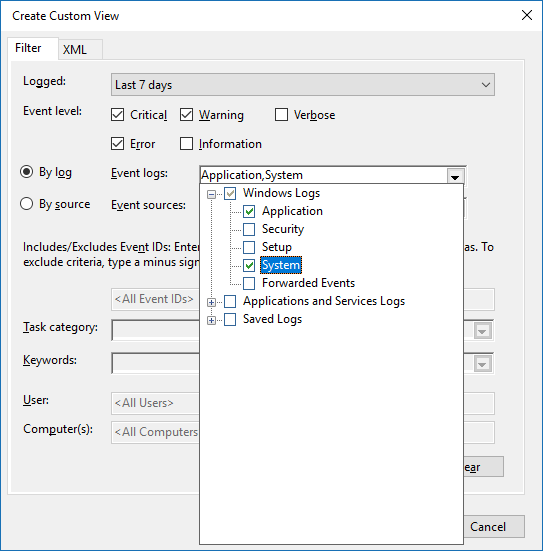The image size is (543, 551).
Task: Select the Forwarded Events tree label
Action: (x=308, y=283)
